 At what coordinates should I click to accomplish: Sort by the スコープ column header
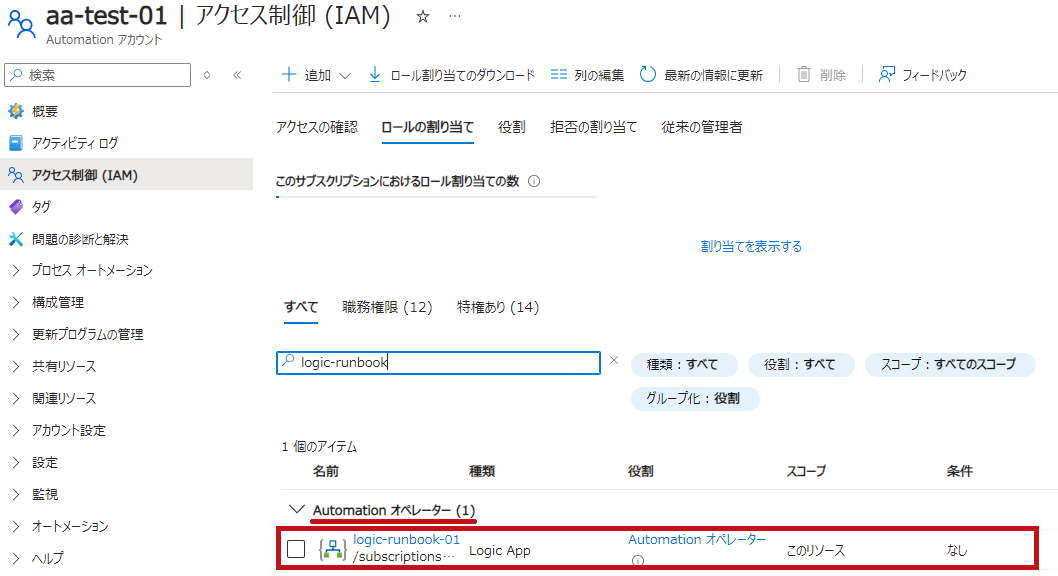pyautogui.click(x=806, y=471)
